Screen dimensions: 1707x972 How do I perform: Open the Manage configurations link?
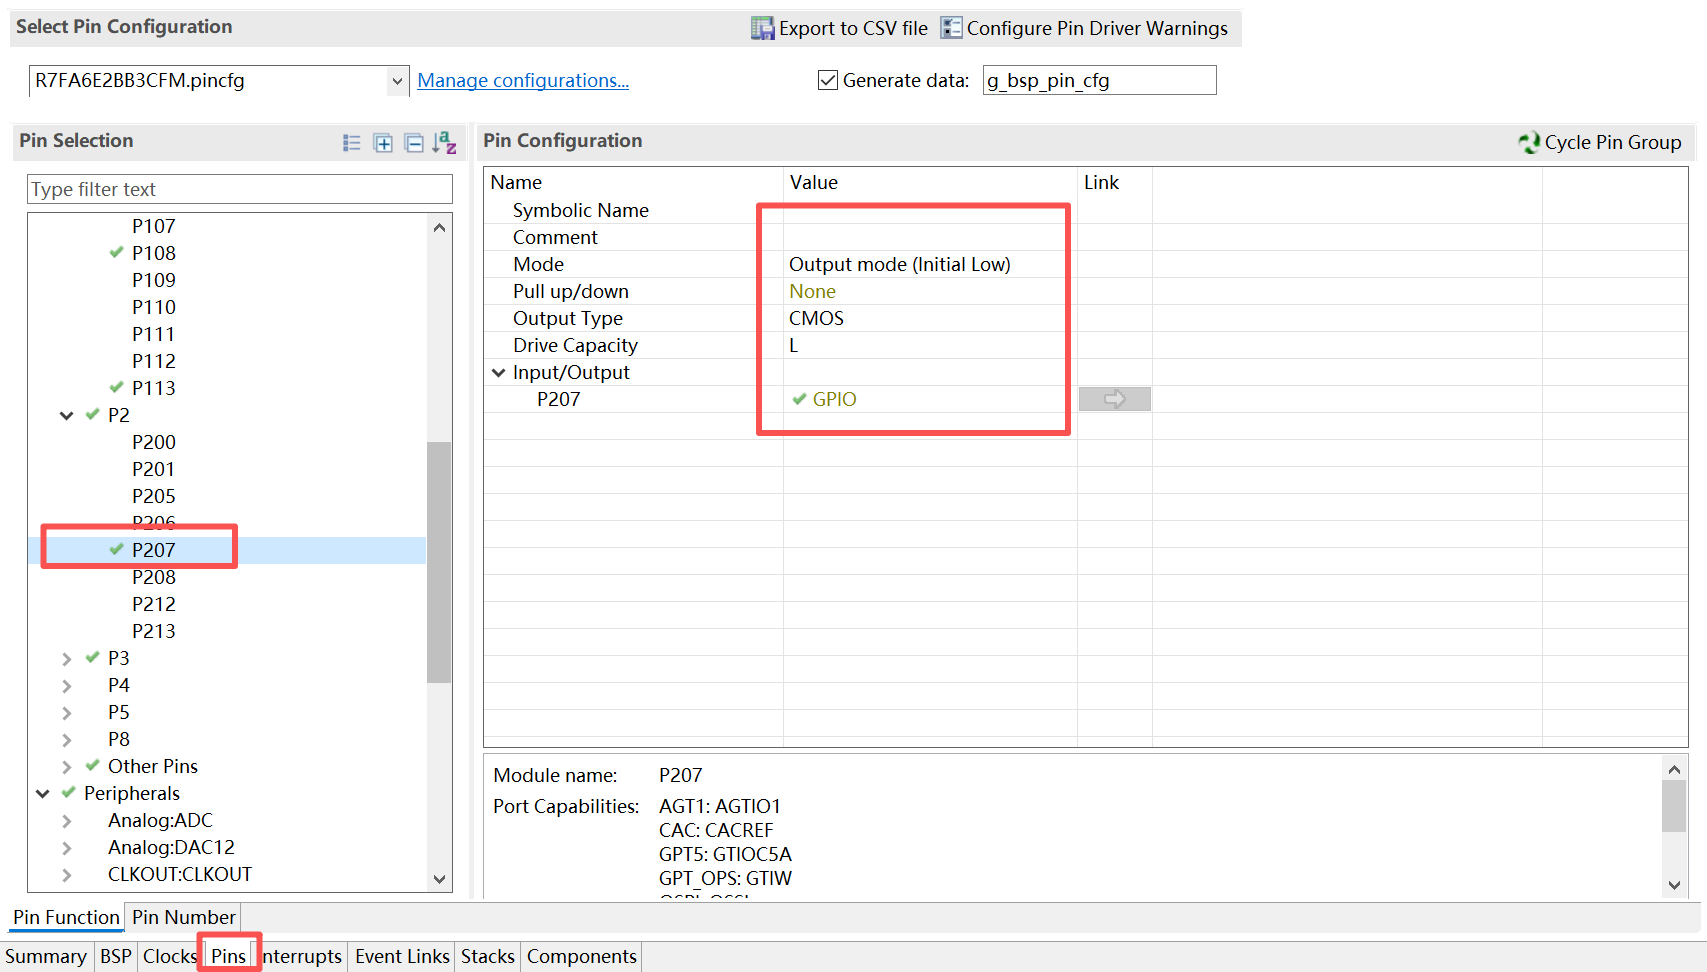pos(523,80)
